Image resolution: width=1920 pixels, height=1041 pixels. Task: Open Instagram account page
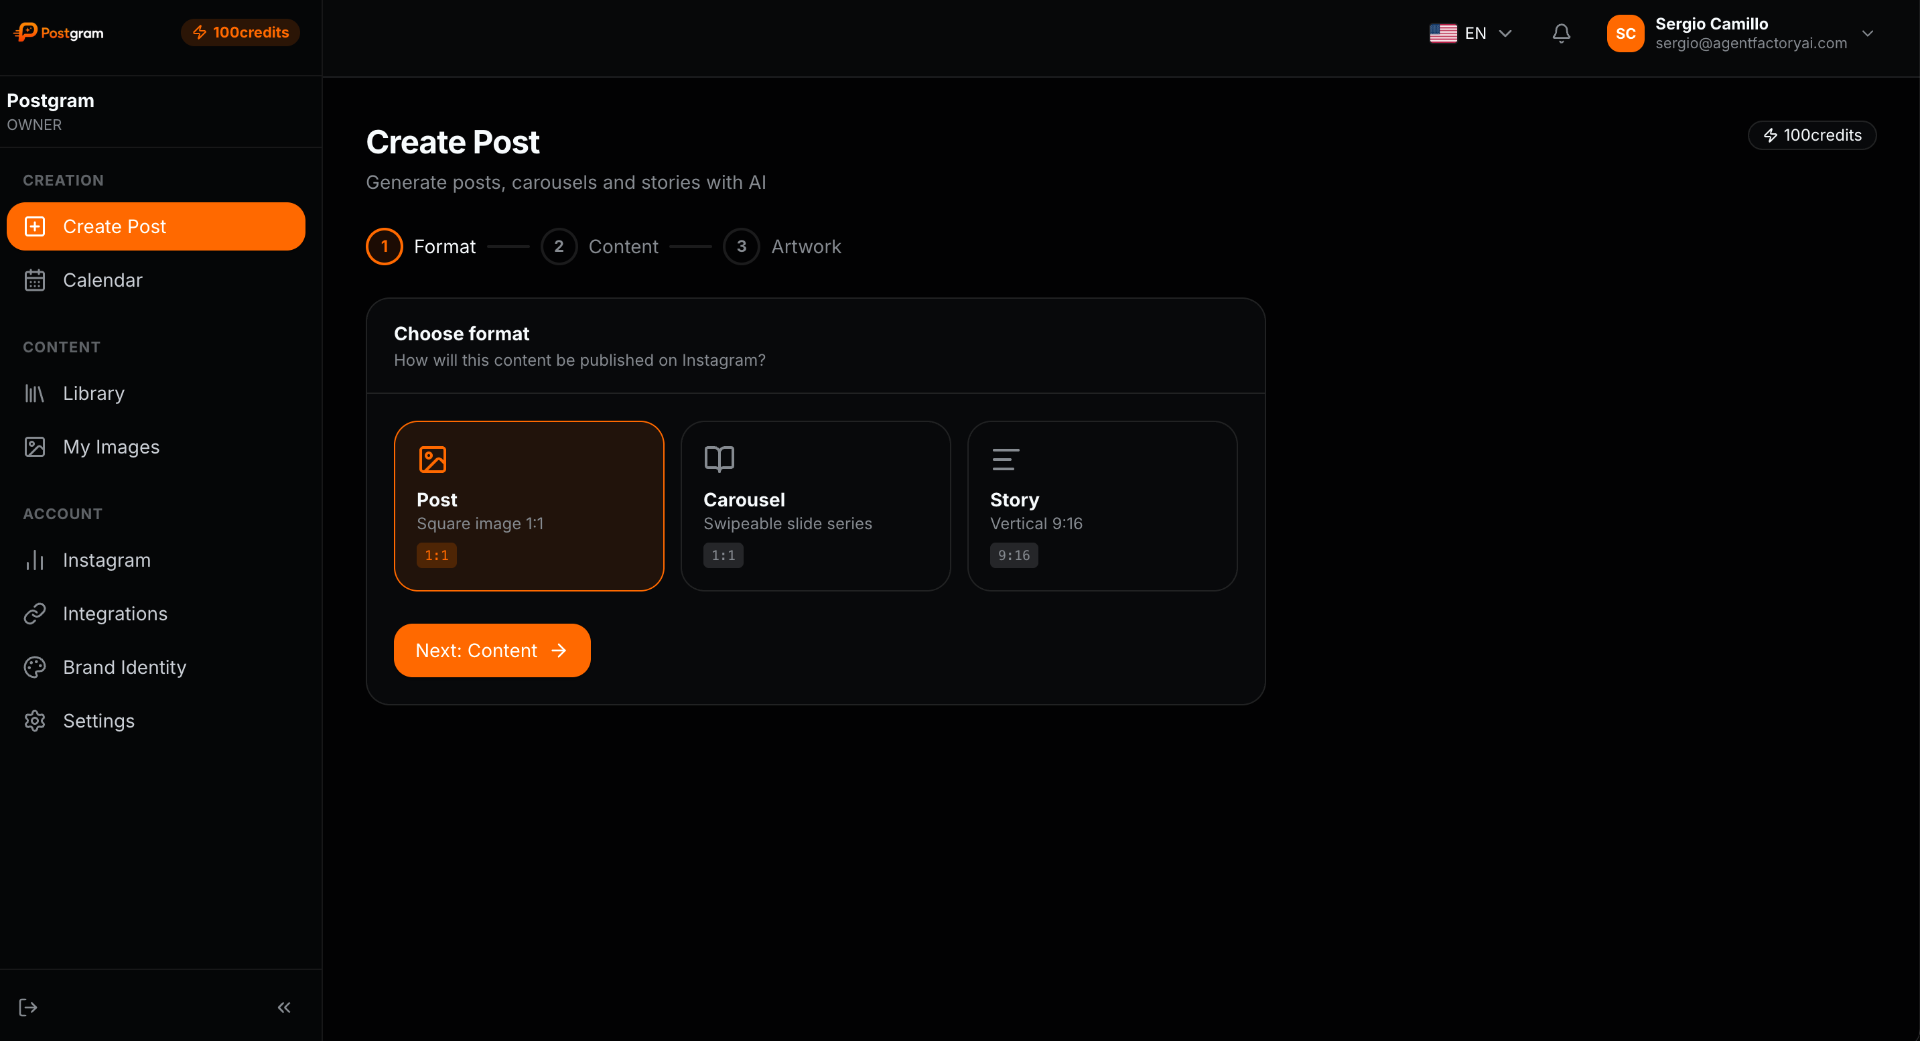click(156, 561)
